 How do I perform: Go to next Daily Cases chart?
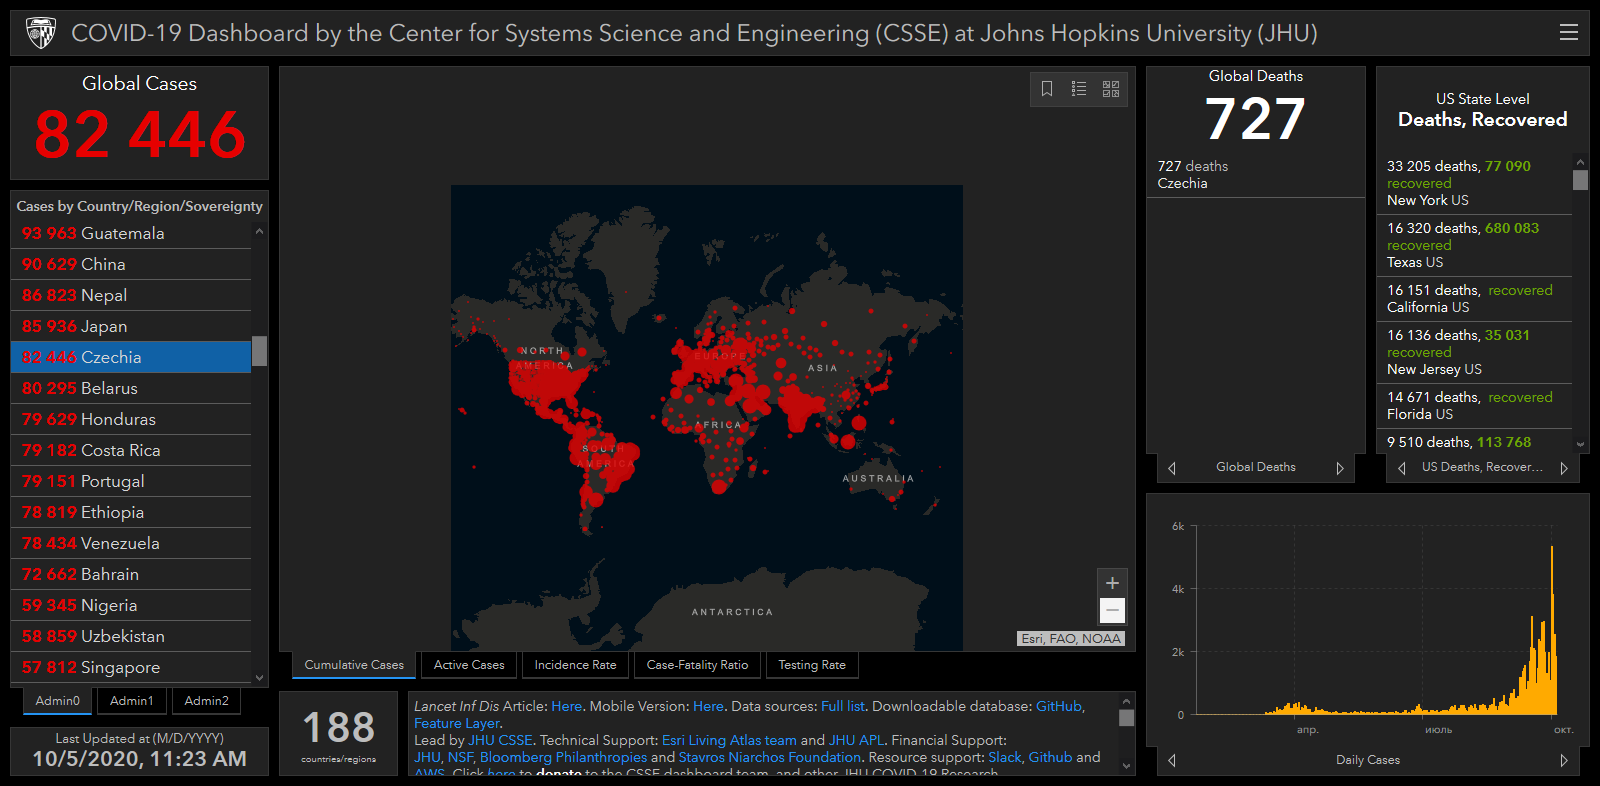pyautogui.click(x=1564, y=761)
